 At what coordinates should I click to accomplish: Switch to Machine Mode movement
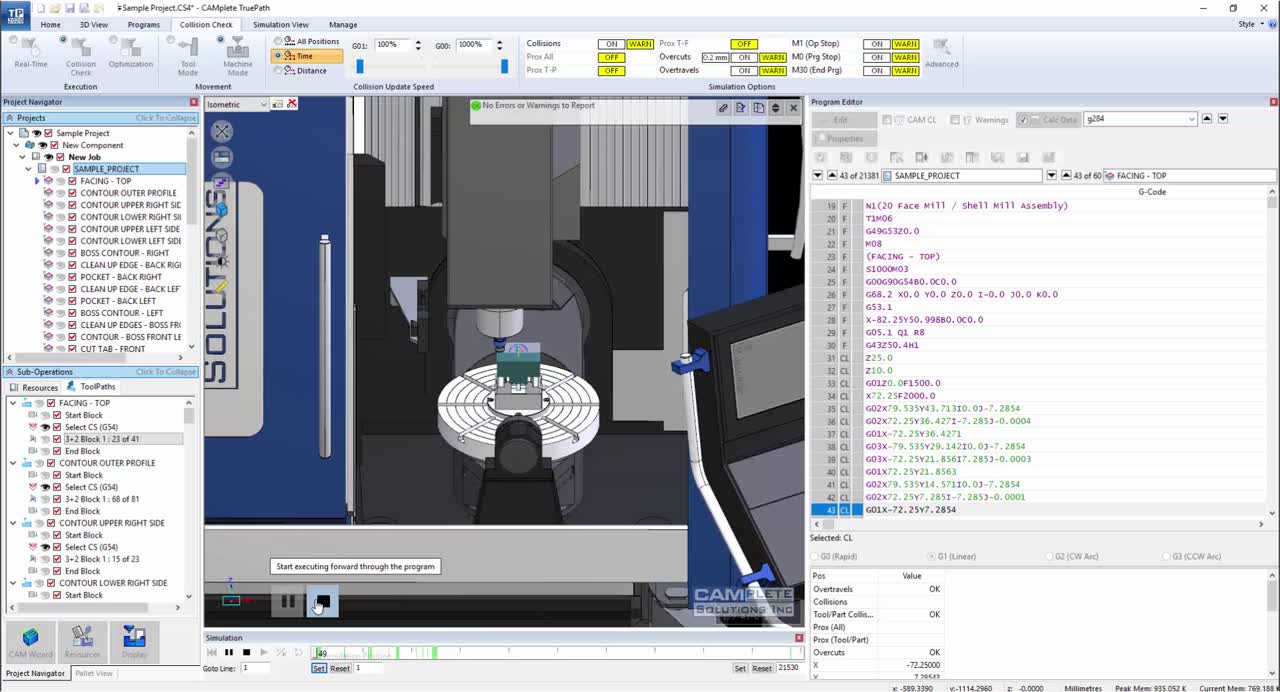[237, 56]
